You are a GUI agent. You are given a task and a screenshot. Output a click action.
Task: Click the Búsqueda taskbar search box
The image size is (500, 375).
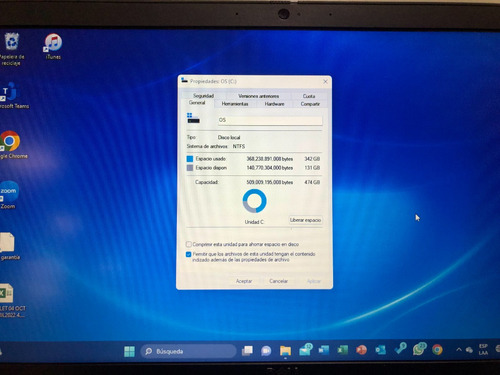[189, 351]
